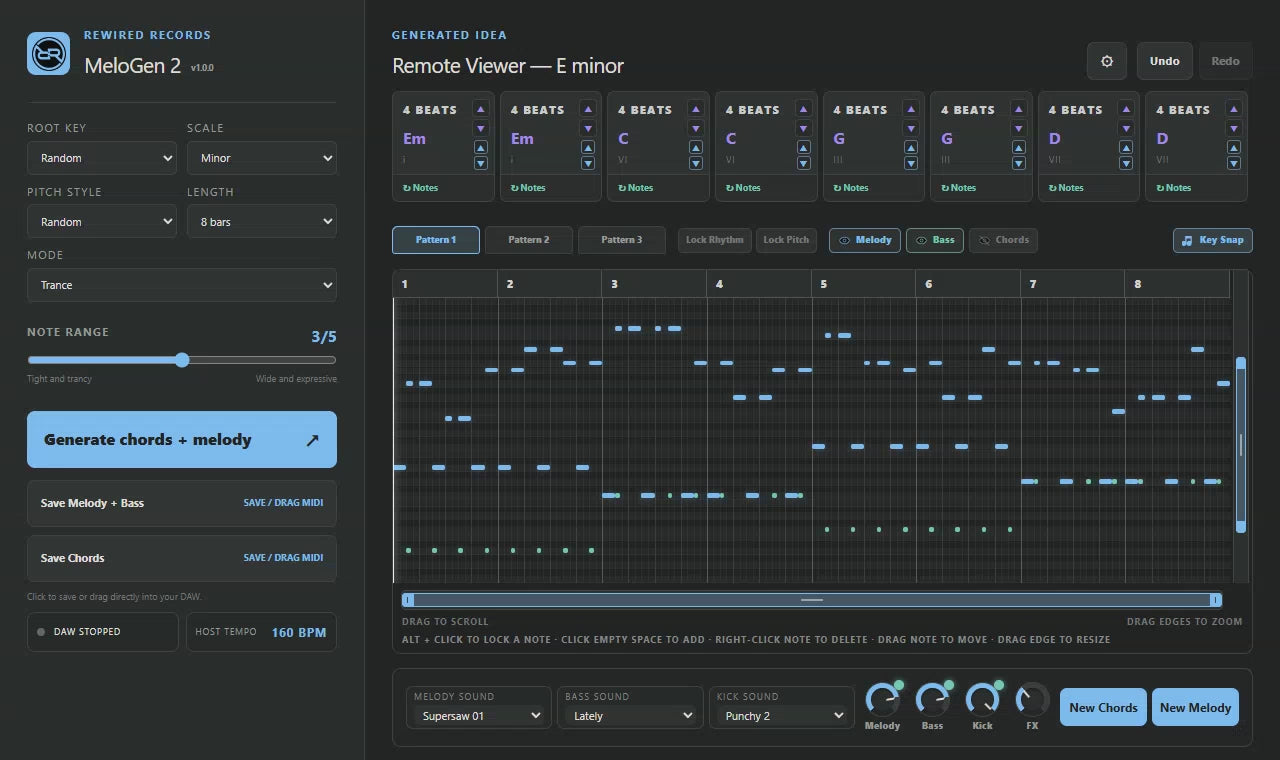This screenshot has width=1280, height=760.
Task: Open the Scale dropdown set to Minor
Action: [262, 158]
